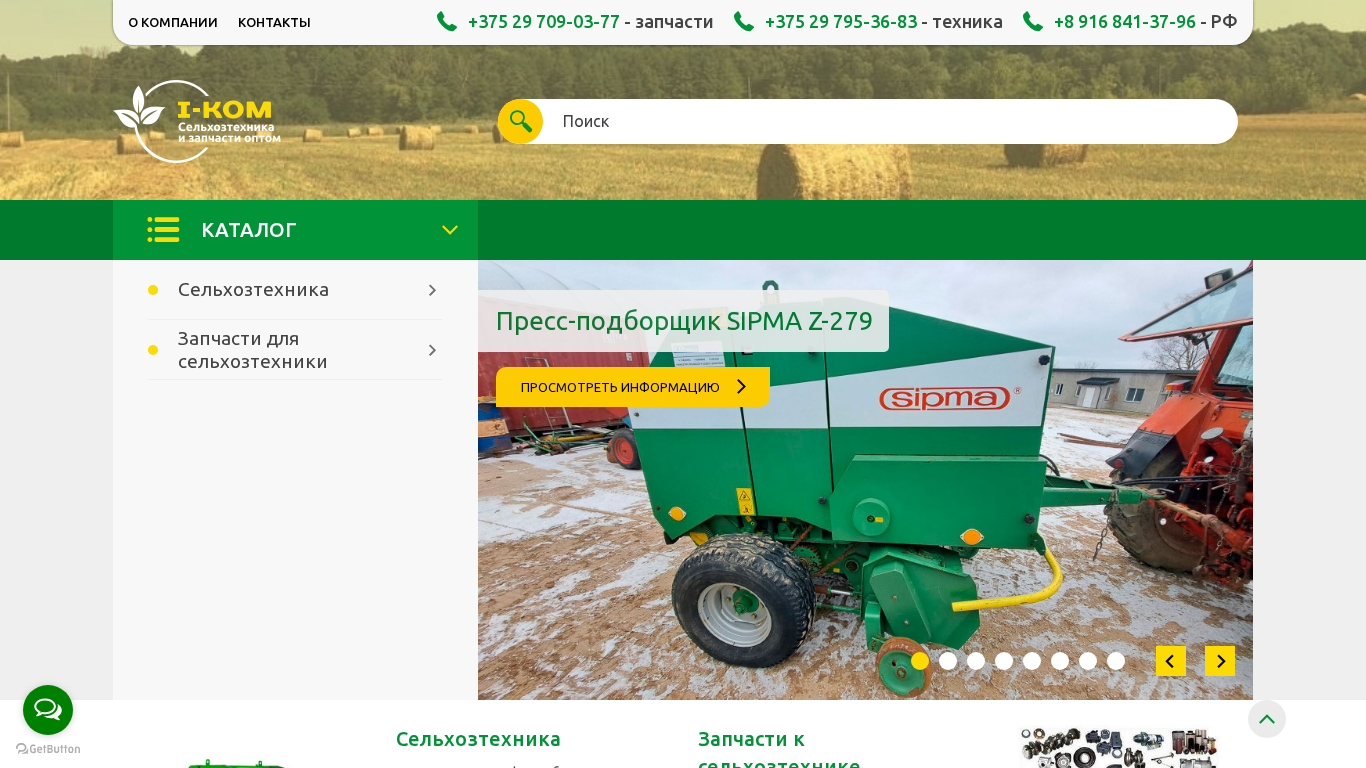Go to next slide with right arrow

[x=1220, y=661]
